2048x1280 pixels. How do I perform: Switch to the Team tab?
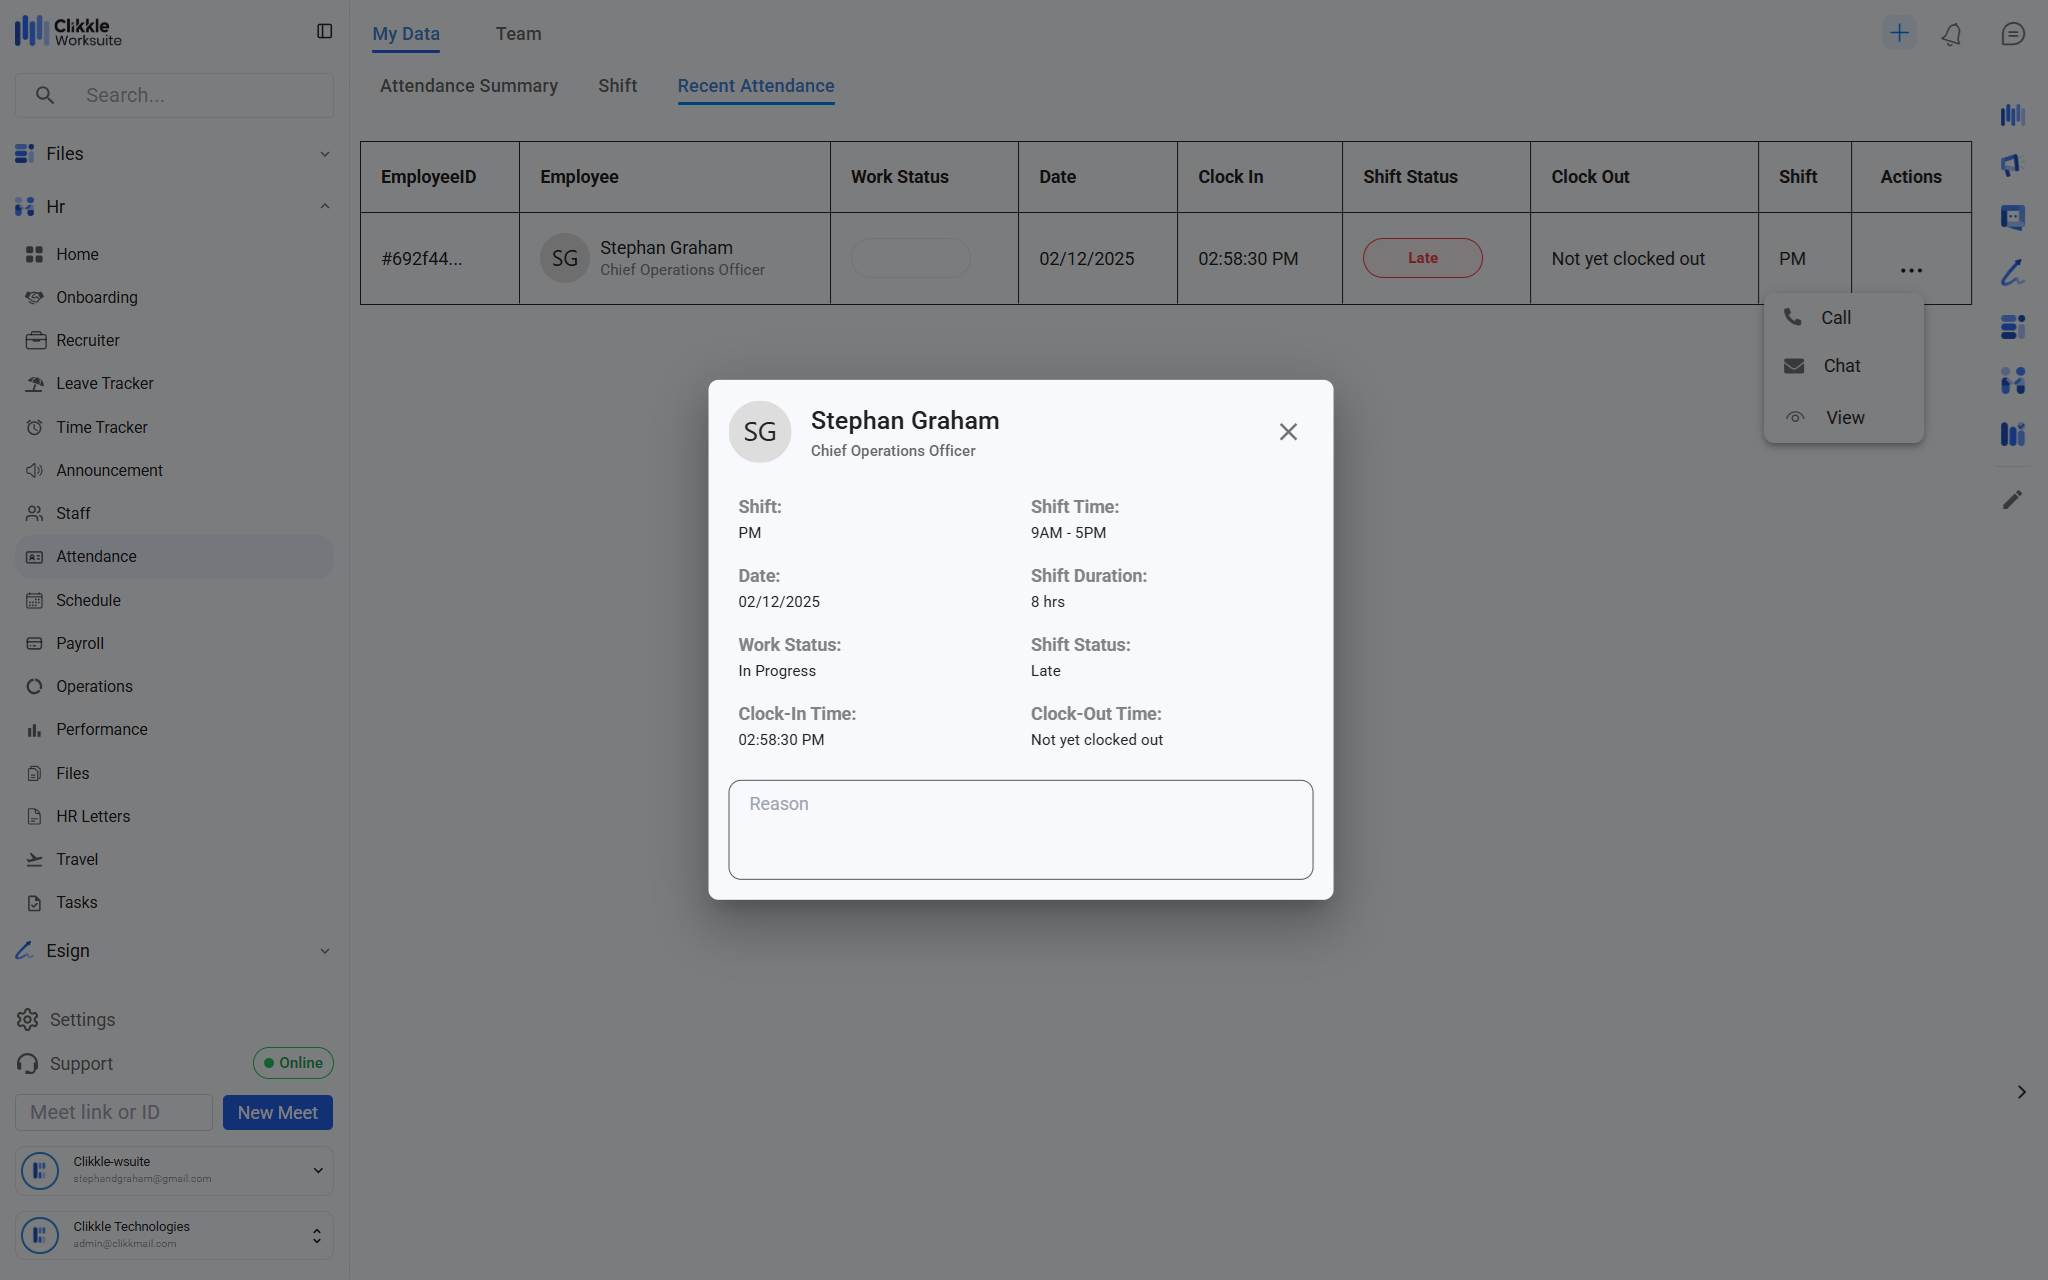[x=518, y=34]
